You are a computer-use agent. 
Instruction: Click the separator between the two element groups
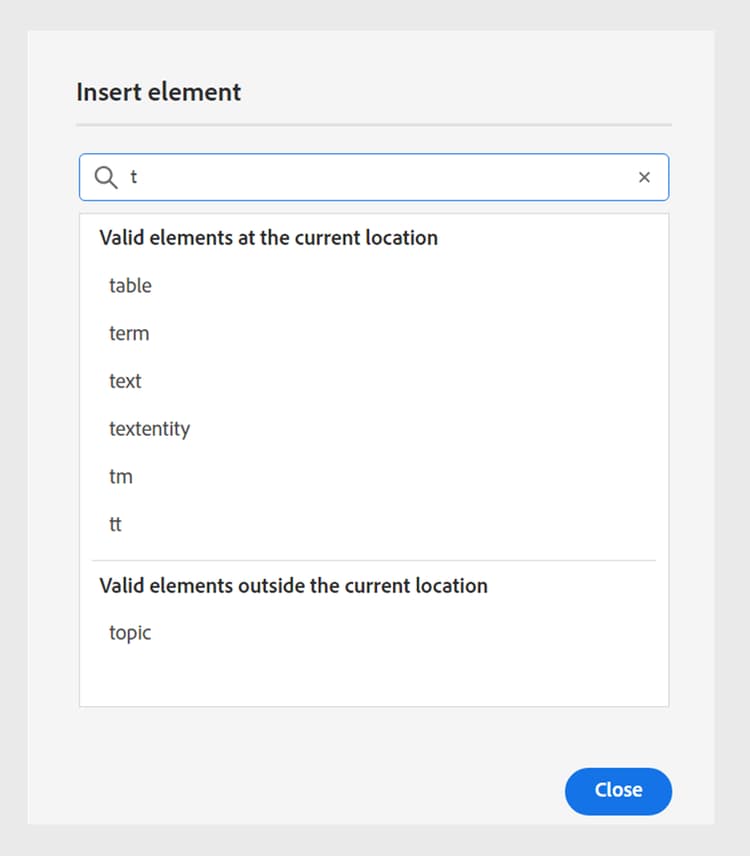click(374, 560)
